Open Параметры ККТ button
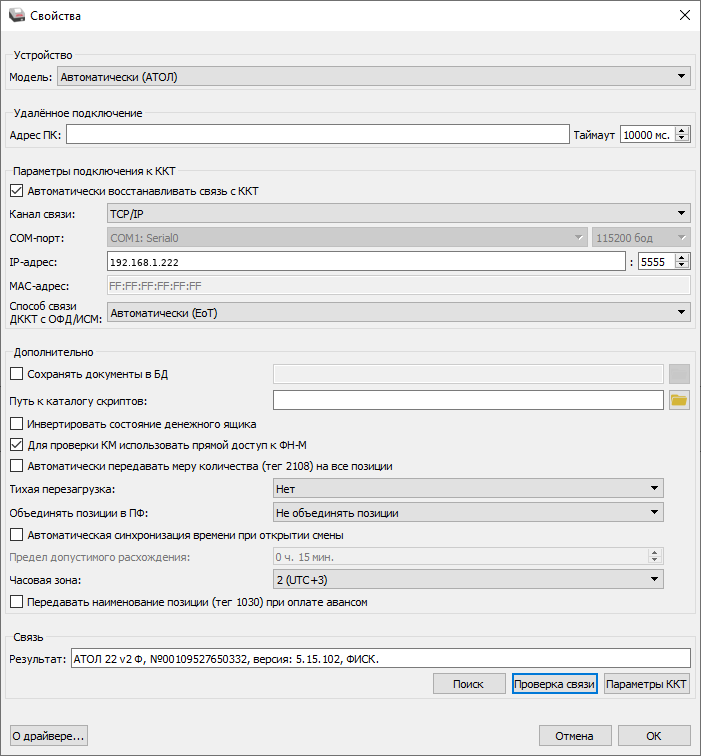 click(647, 684)
